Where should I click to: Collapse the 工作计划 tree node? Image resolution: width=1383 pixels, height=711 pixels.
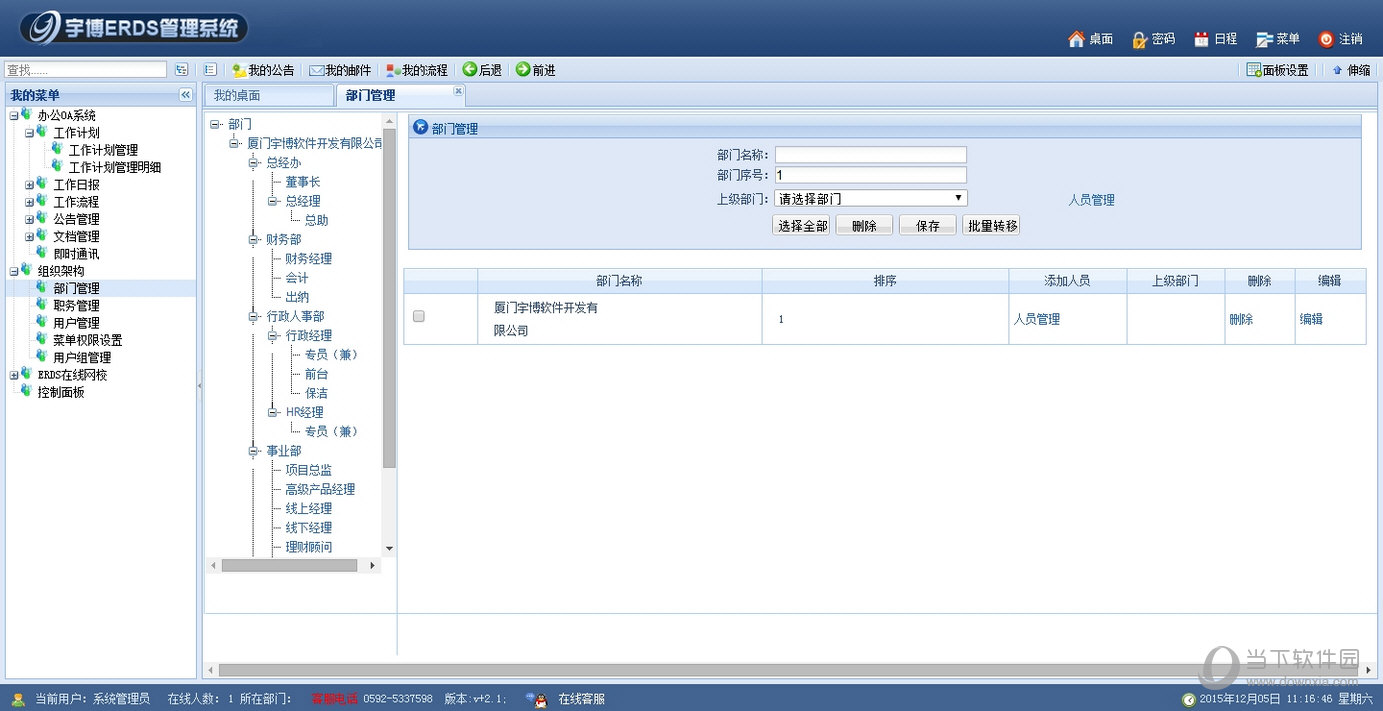30,133
